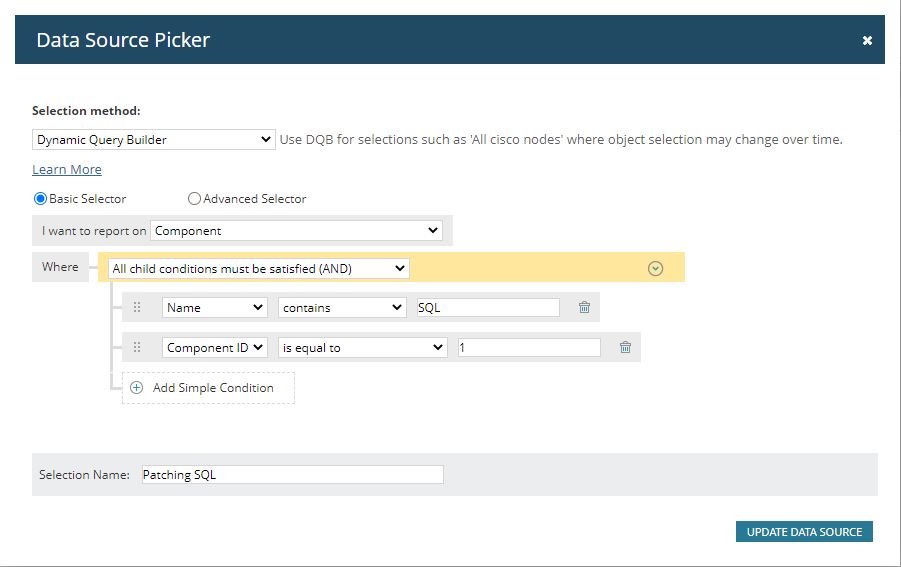Screen dimensions: 901x567
Task: Open the Selection method dropdown
Action: click(153, 140)
